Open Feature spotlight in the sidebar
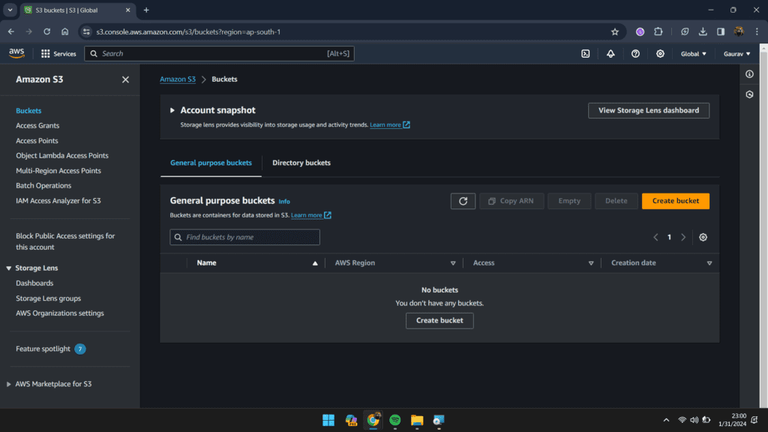768x432 pixels. click(x=43, y=349)
